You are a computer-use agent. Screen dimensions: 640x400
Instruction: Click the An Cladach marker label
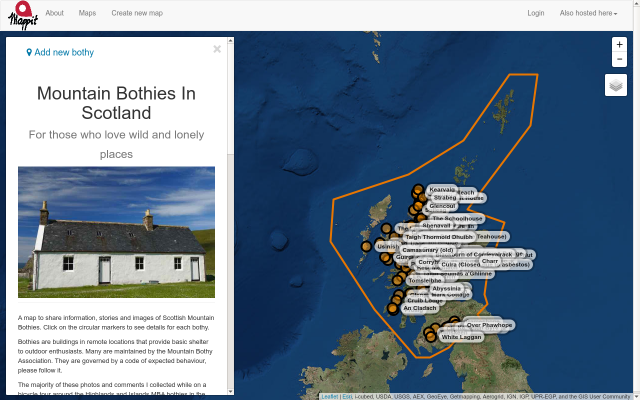coord(420,308)
